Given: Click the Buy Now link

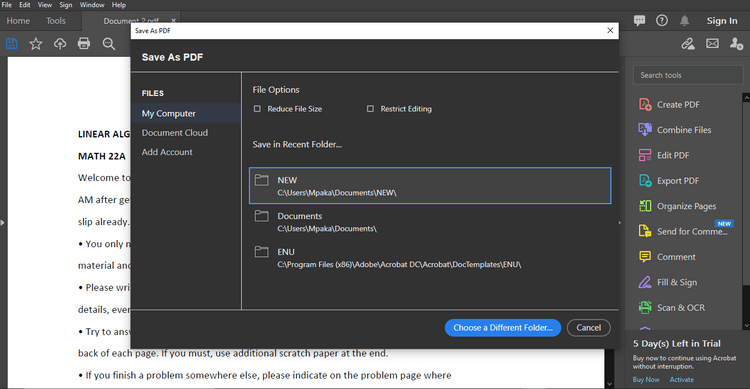Looking at the screenshot, I should tap(646, 379).
